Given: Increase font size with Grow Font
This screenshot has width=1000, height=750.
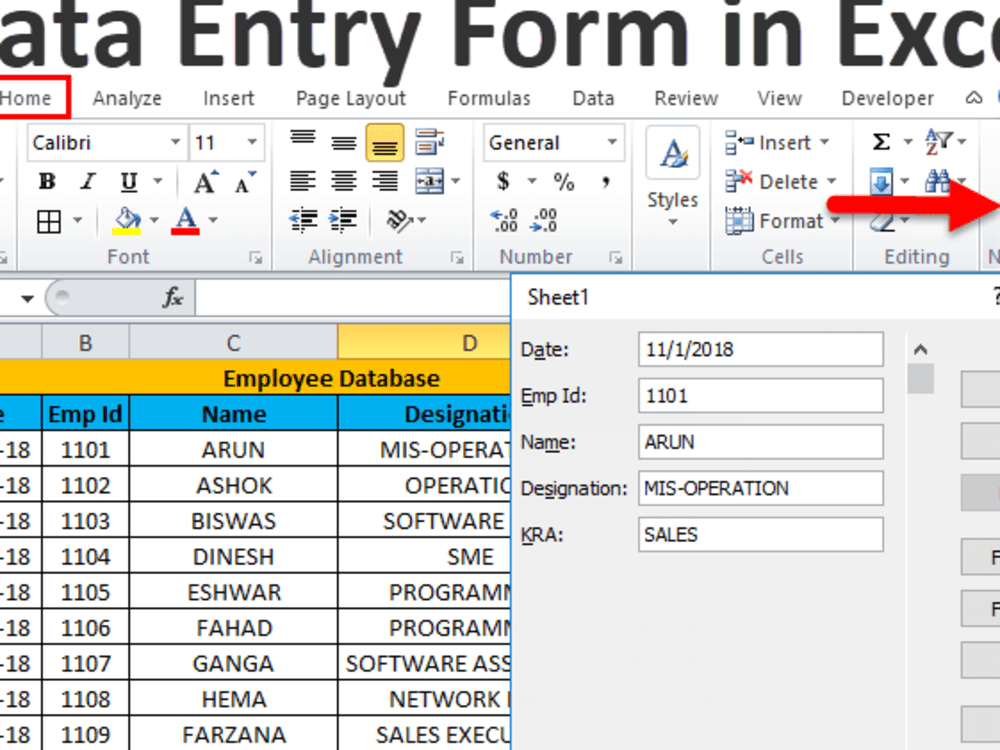Looking at the screenshot, I should [205, 182].
